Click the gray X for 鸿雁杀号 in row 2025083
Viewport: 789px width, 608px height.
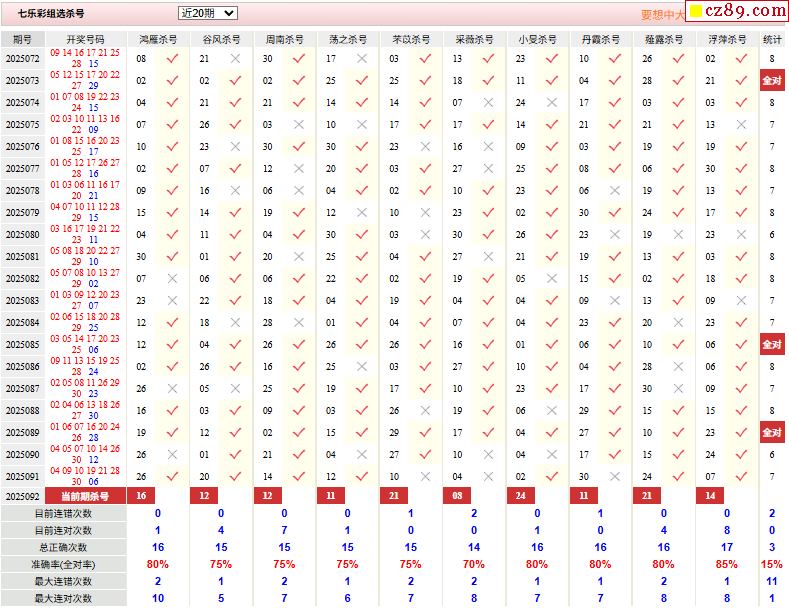coord(172,300)
